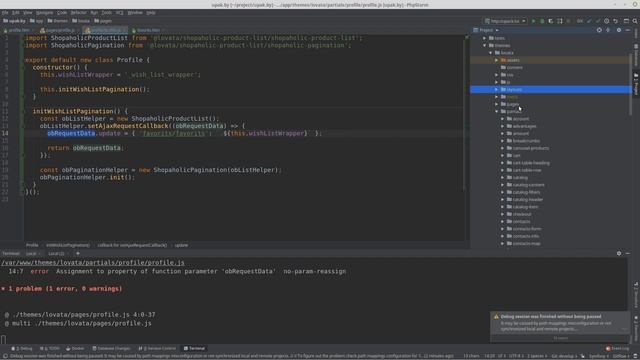Click the run with coverage icon

[551, 21]
